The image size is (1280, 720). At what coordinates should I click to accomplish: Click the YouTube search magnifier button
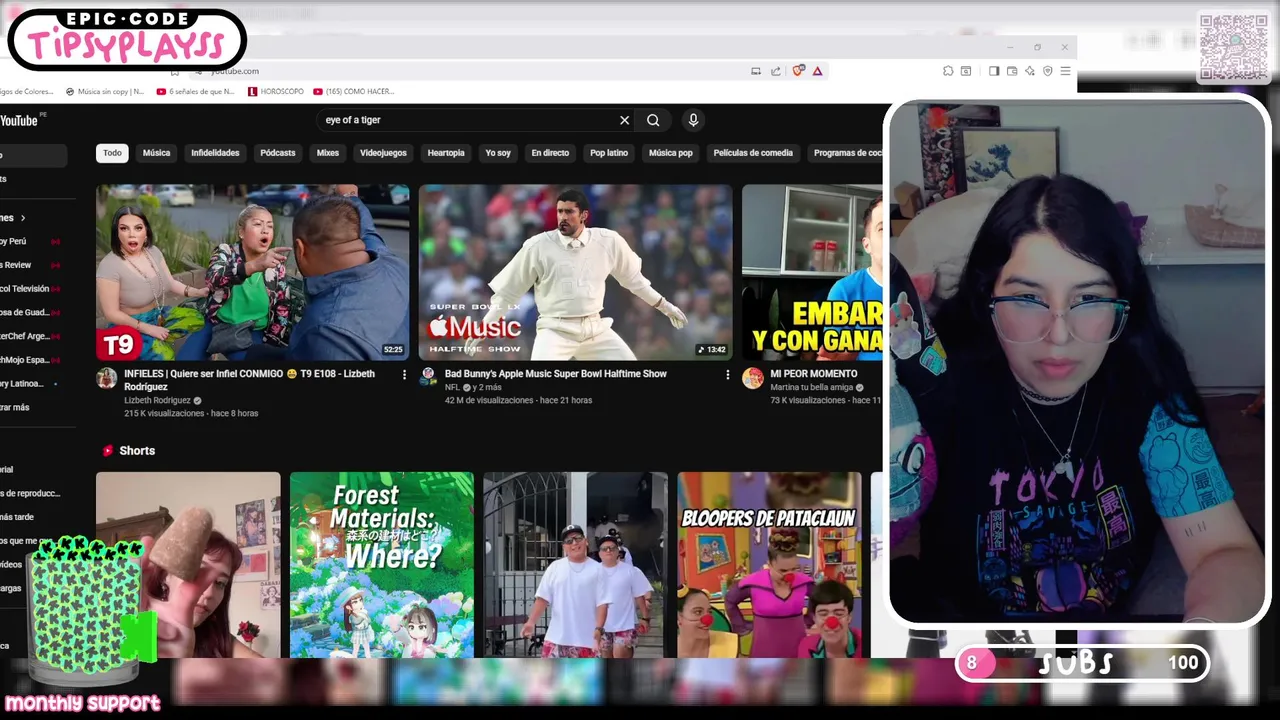pyautogui.click(x=653, y=120)
